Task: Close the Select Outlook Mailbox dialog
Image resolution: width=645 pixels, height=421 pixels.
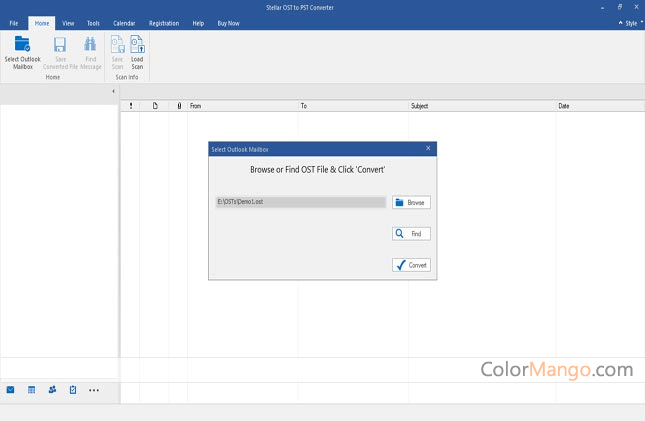Action: click(428, 148)
